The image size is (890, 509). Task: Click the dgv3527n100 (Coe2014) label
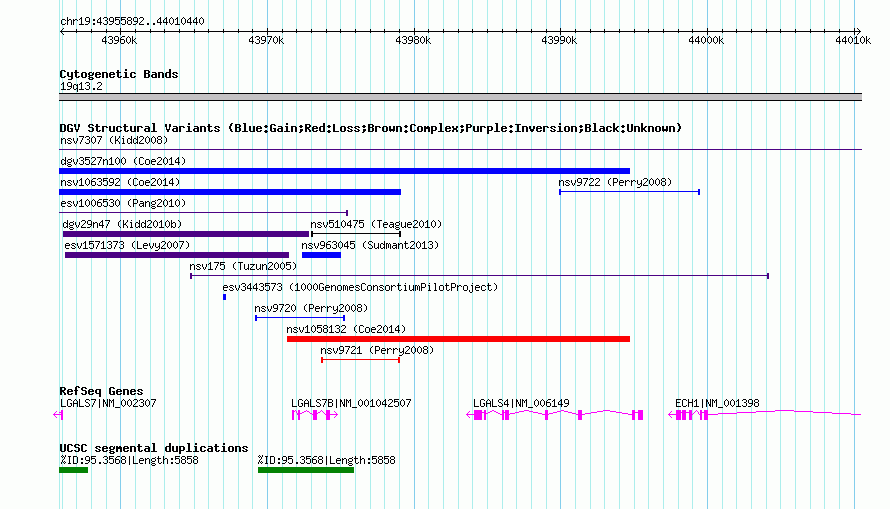(123, 161)
